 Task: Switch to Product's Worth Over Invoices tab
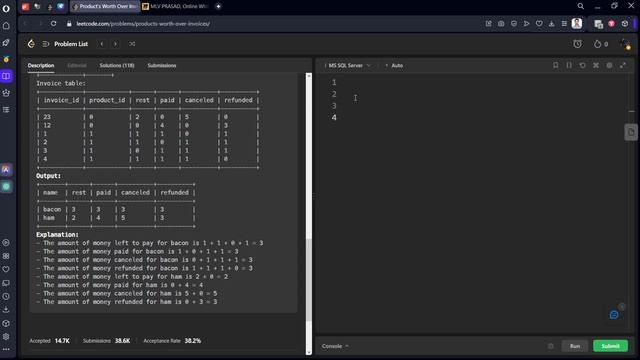click(104, 6)
